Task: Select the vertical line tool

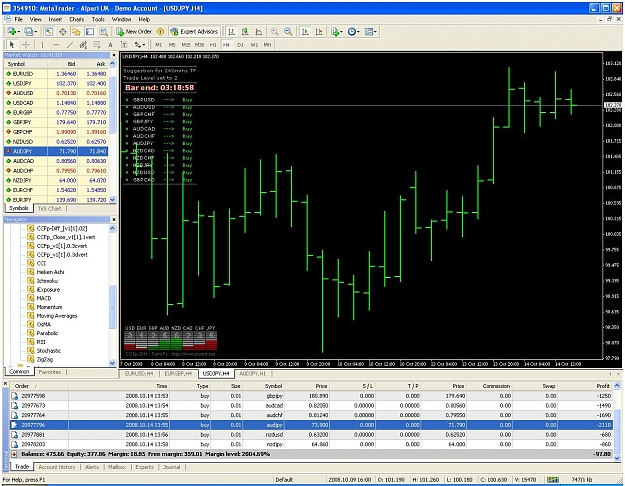Action: [42, 45]
